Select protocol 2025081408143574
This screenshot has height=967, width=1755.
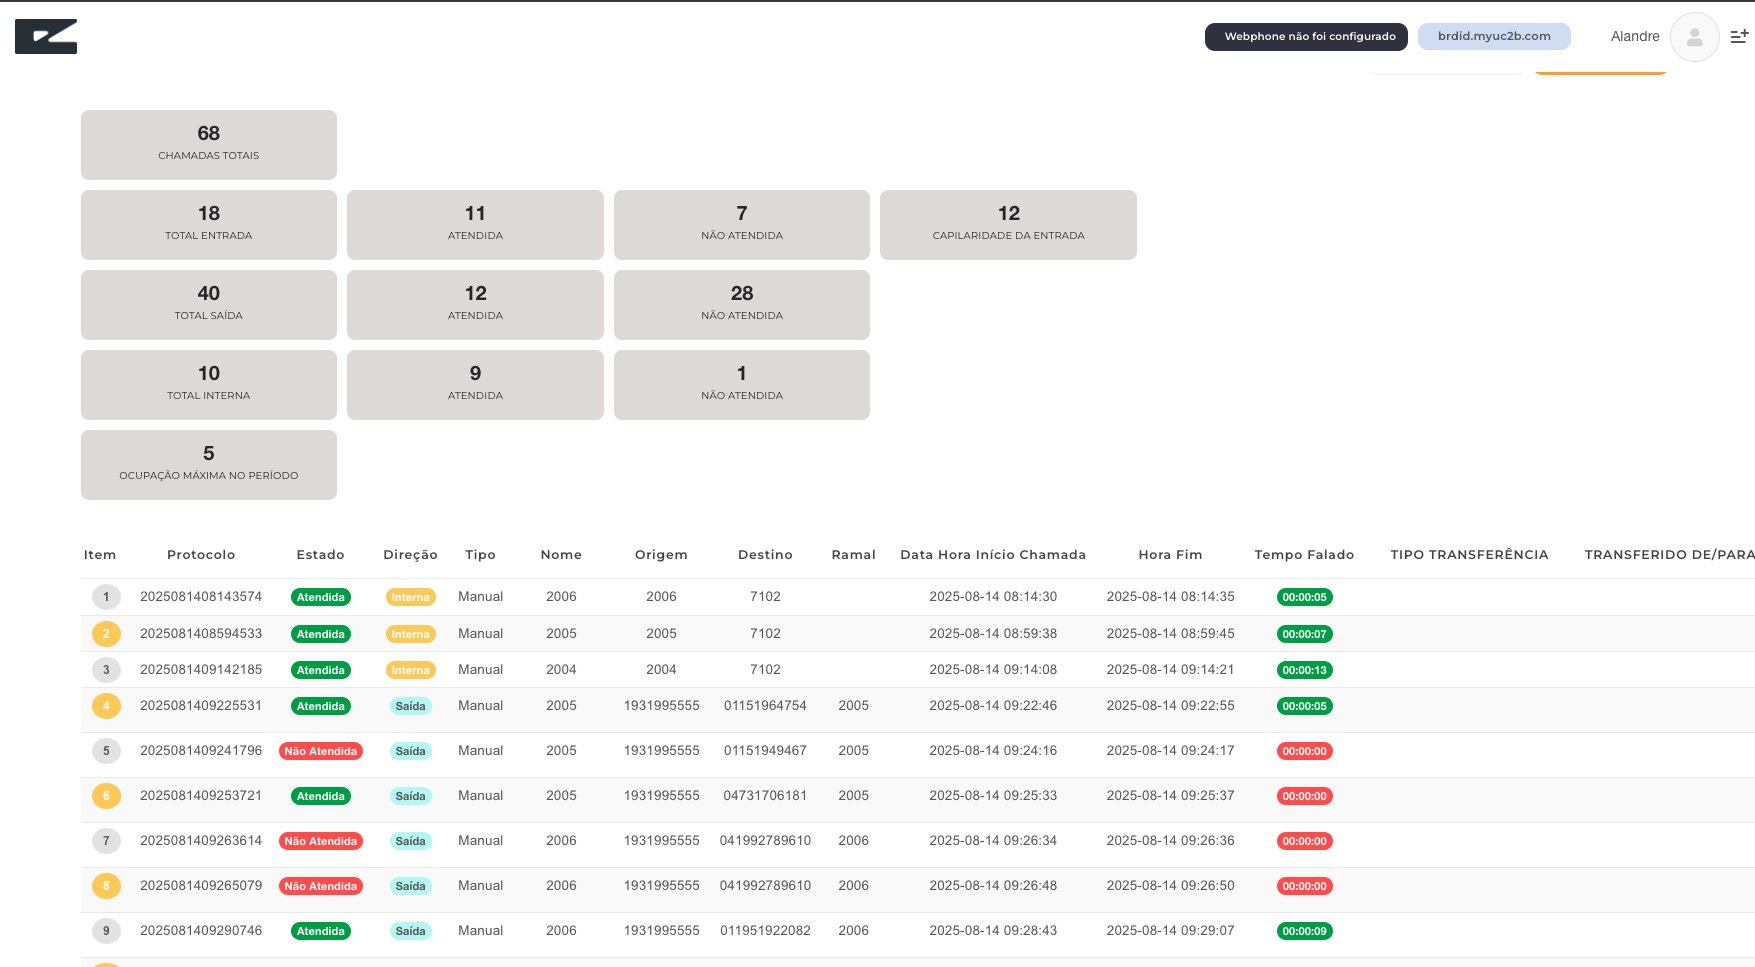[x=201, y=597]
